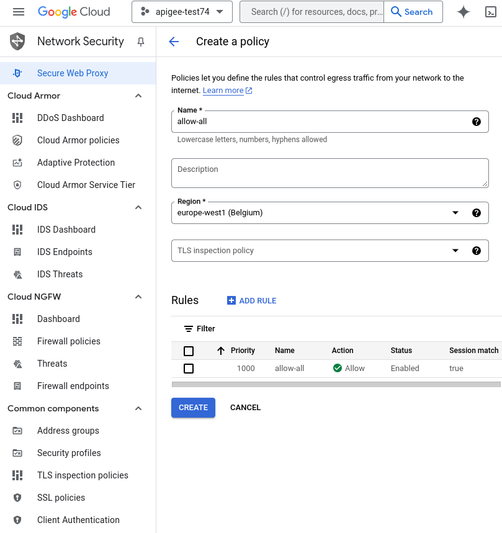The height and width of the screenshot is (533, 502).
Task: Click the Allow action cell
Action: pos(349,368)
